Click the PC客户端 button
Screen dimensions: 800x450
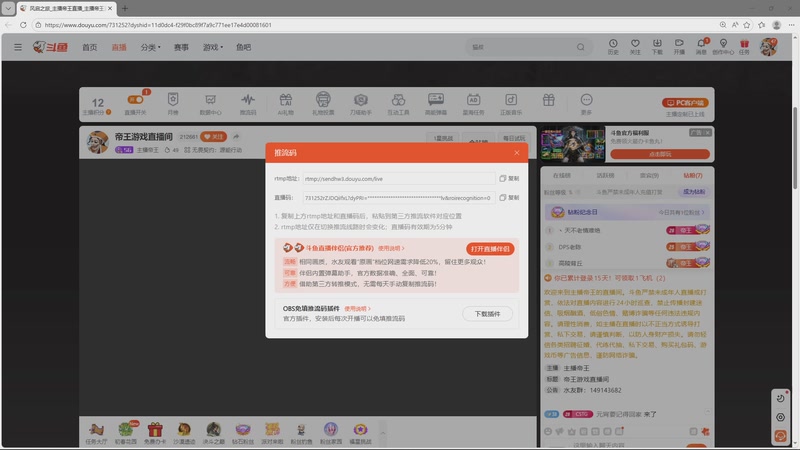[x=685, y=103]
